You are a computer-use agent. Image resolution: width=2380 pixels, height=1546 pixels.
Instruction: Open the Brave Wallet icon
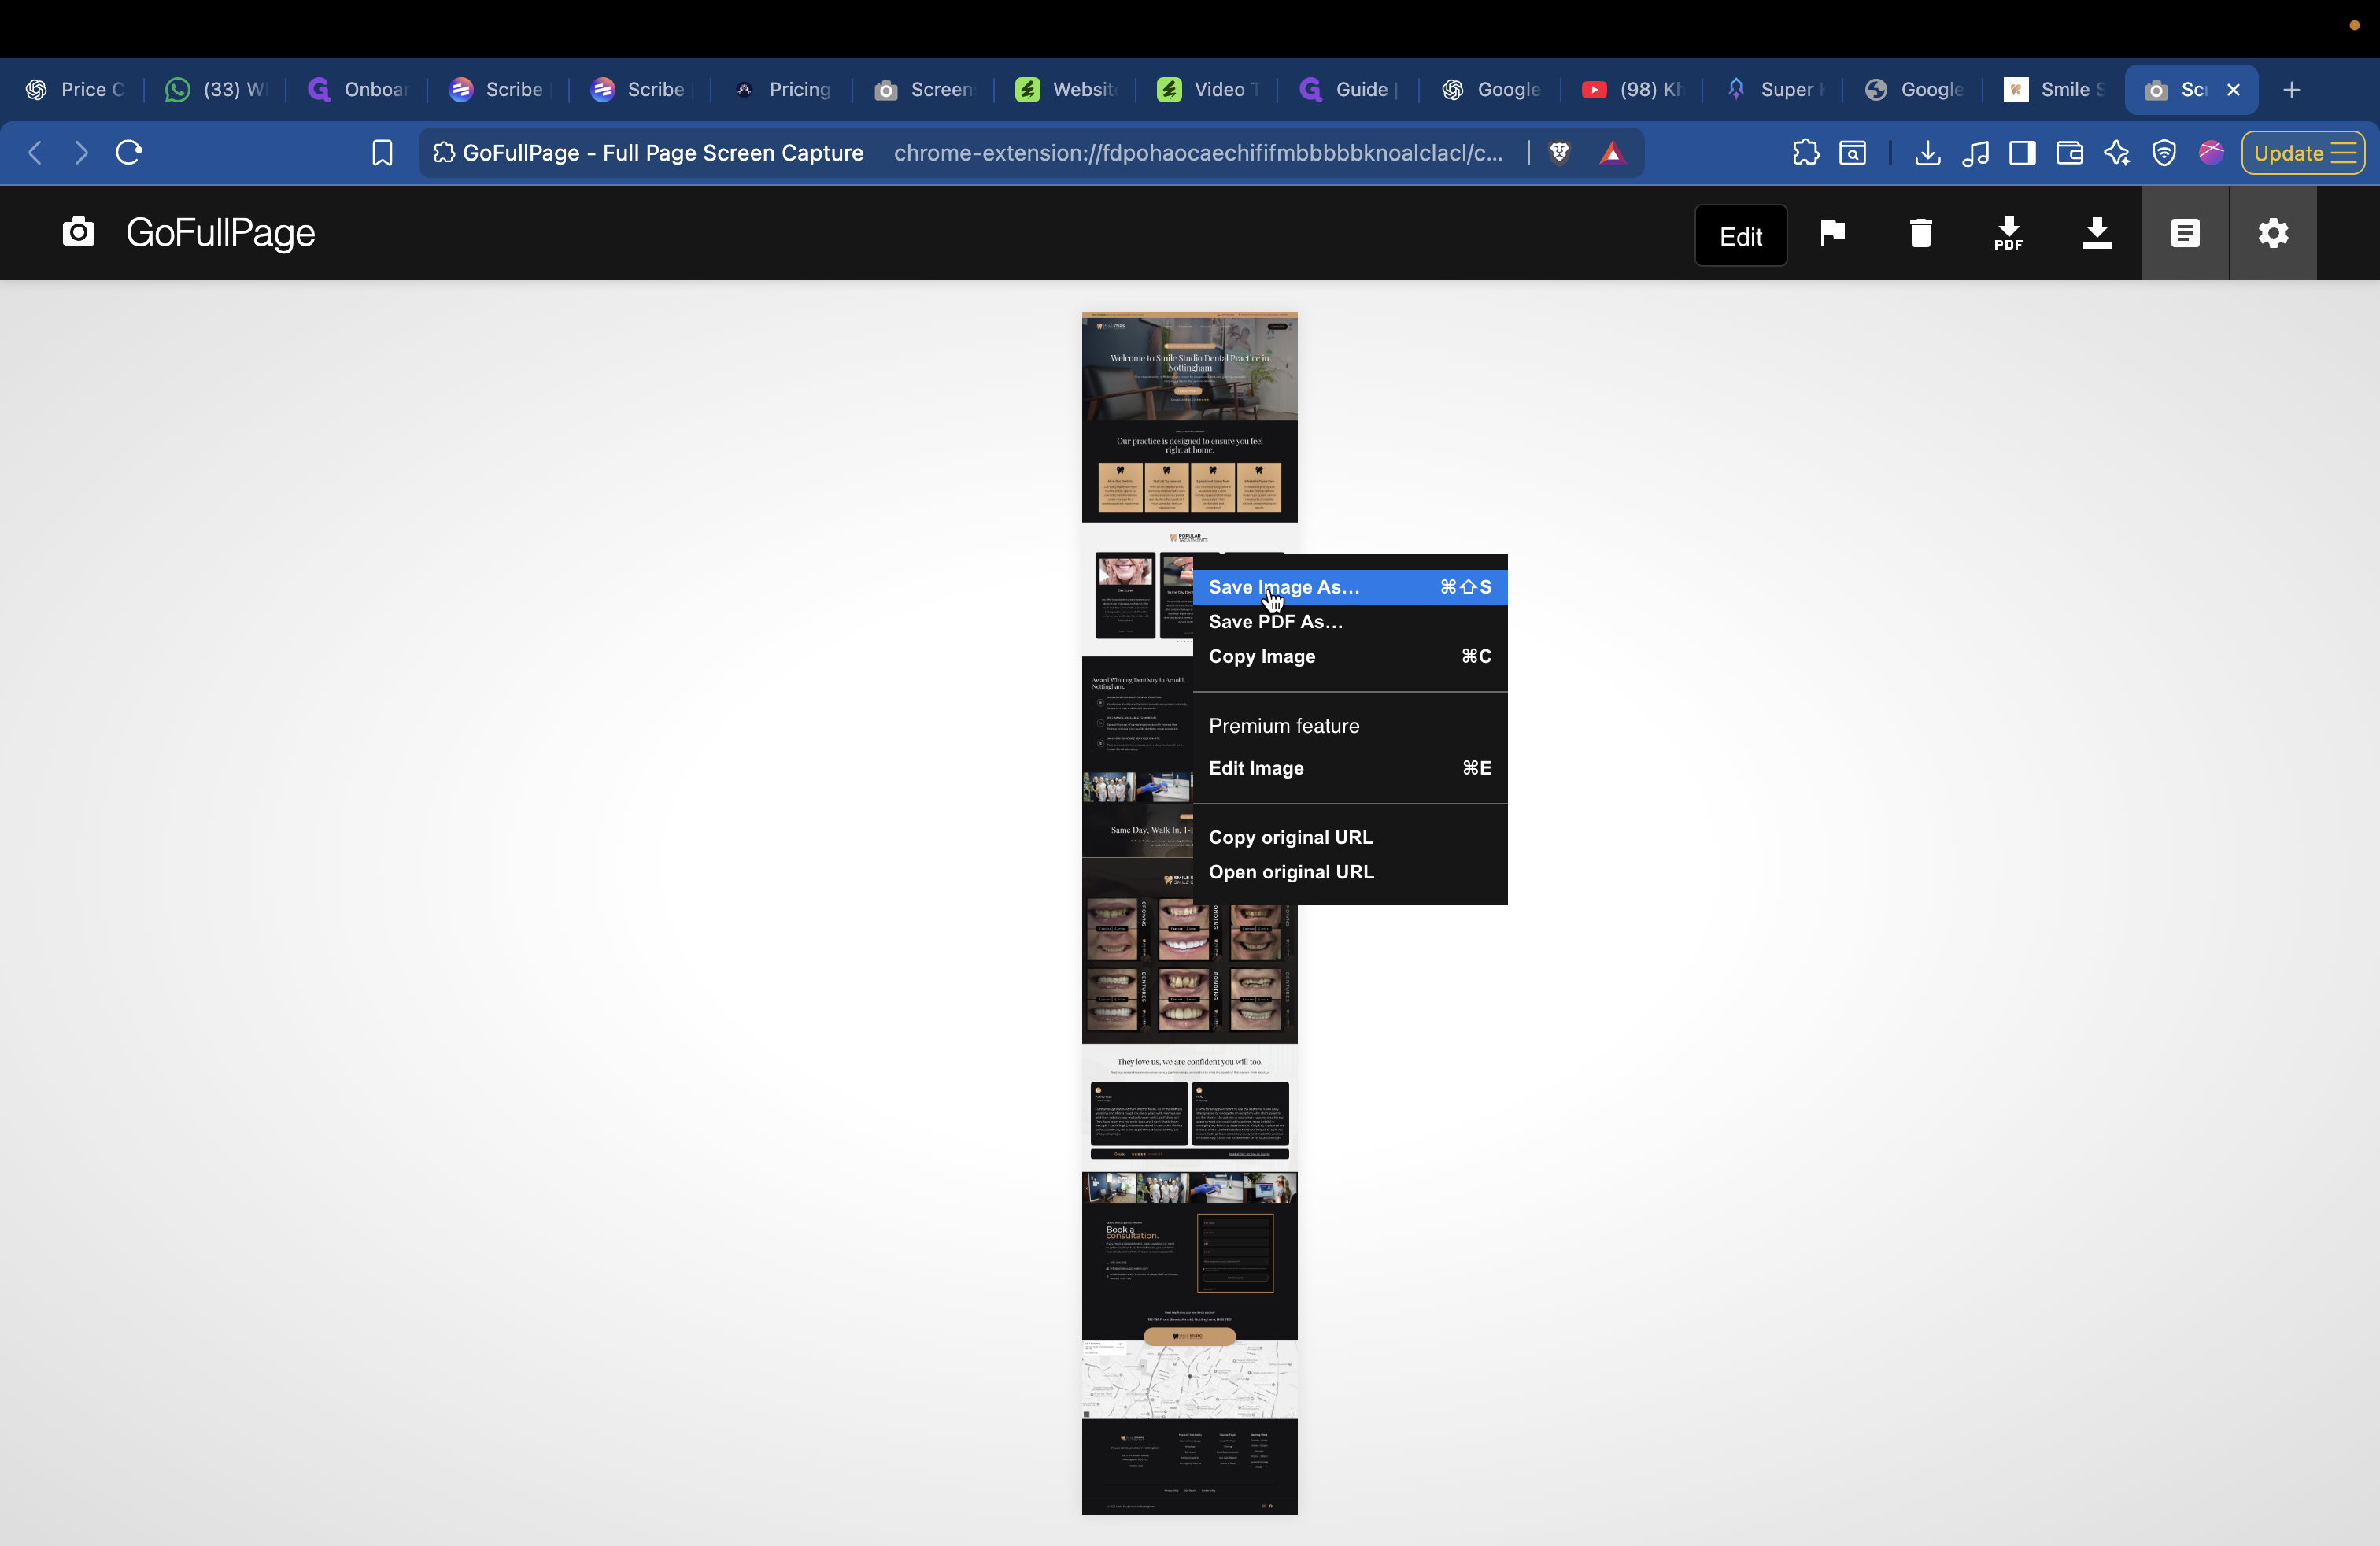2069,153
